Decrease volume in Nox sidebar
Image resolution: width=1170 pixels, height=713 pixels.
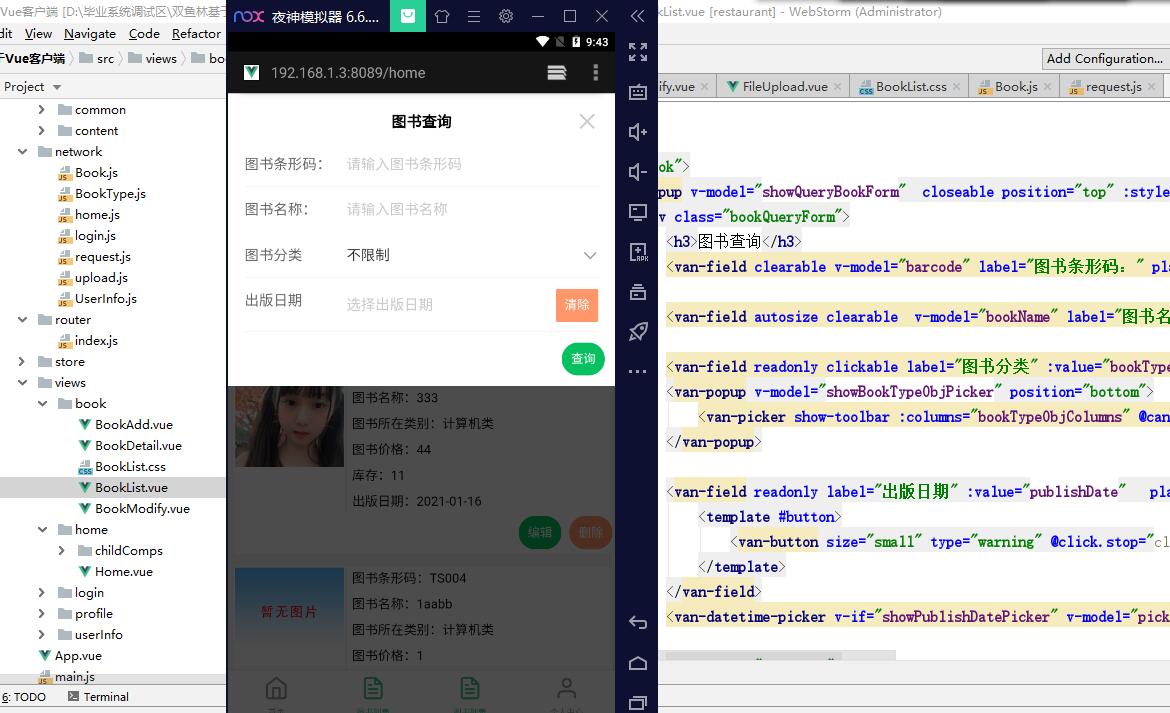pos(637,172)
